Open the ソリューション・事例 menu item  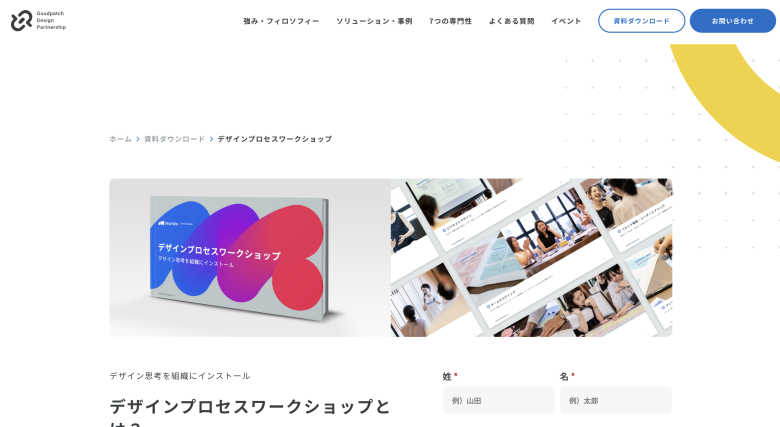tap(374, 21)
